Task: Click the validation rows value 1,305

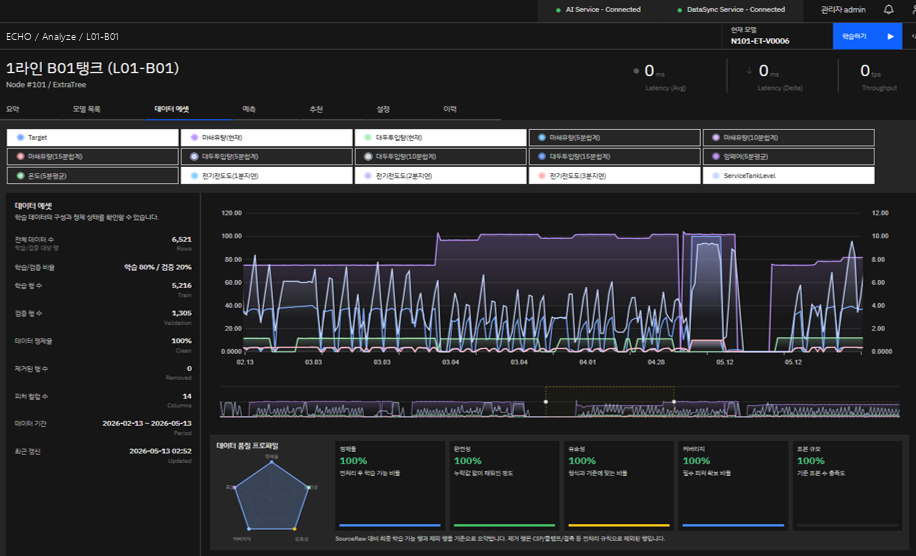Action: point(182,313)
